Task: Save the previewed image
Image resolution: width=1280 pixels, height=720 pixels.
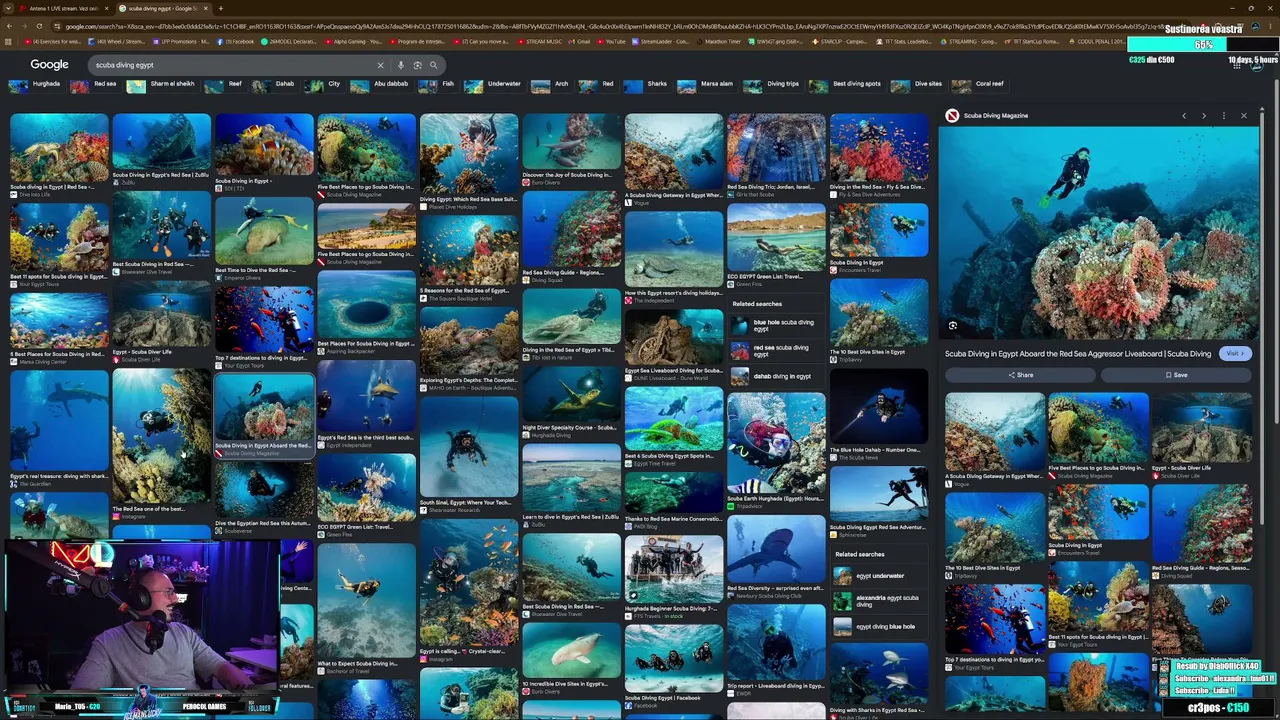Action: pos(1176,375)
